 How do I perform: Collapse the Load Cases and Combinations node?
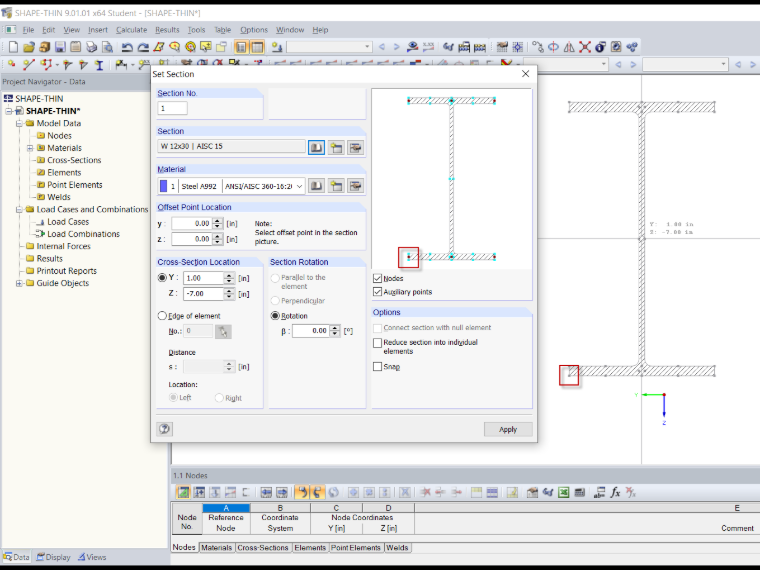tap(19, 209)
